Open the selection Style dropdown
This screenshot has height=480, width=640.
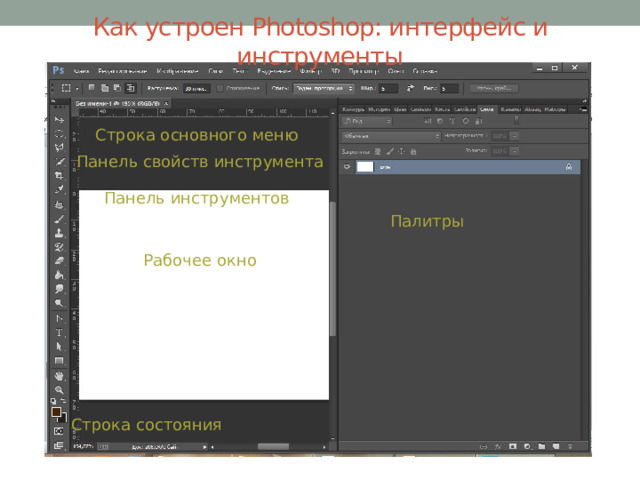click(323, 88)
